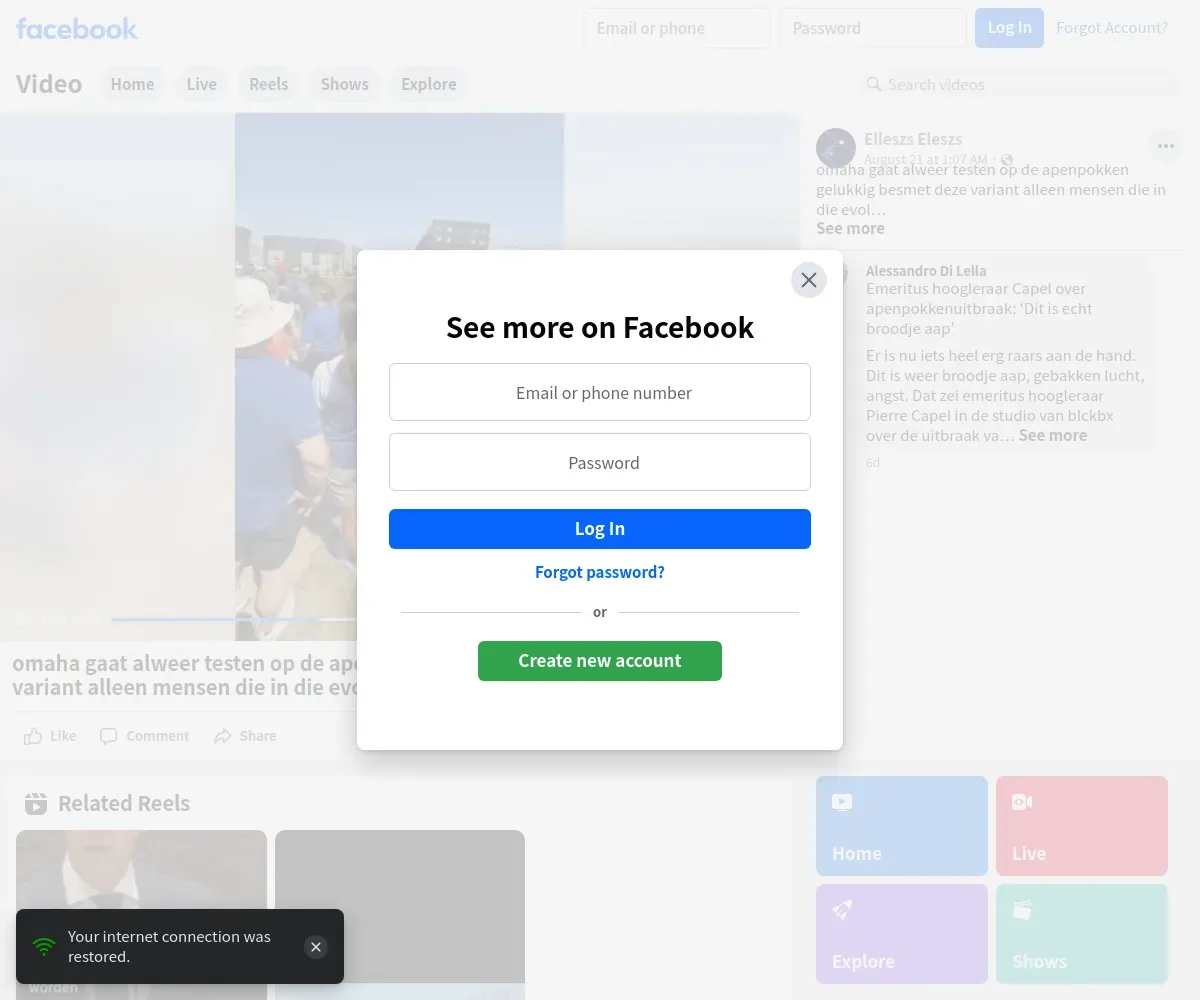Viewport: 1200px width, 1000px height.
Task: Open the Forgot Account? link
Action: pyautogui.click(x=1112, y=28)
